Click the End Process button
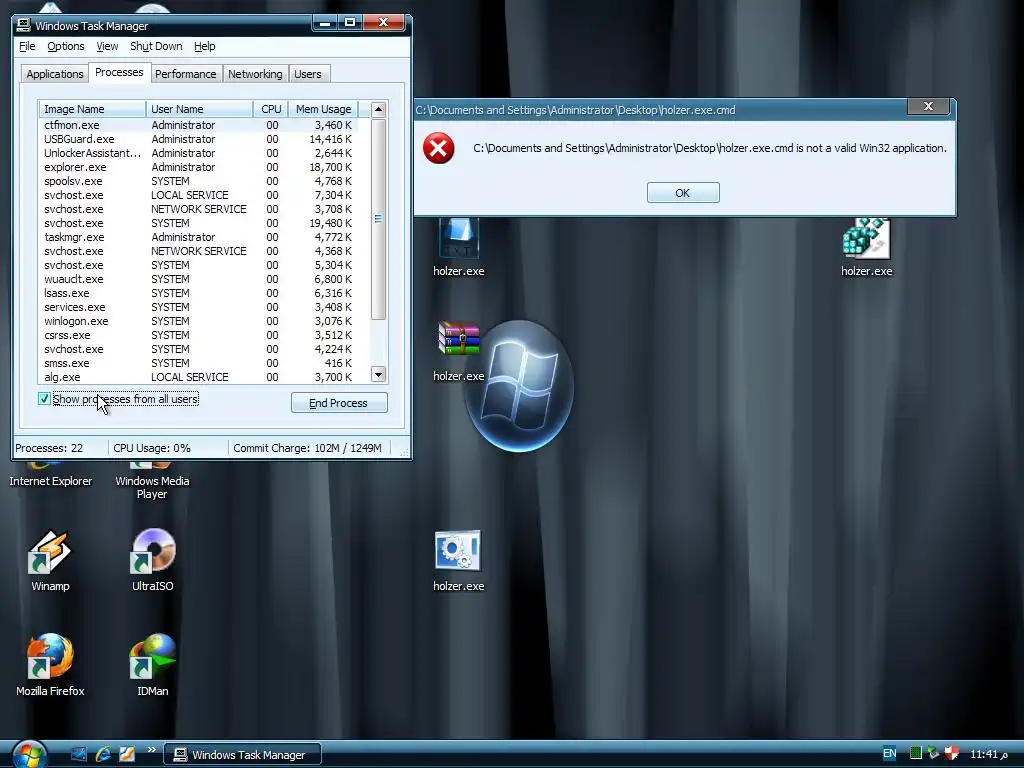This screenshot has height=768, width=1024. point(339,403)
